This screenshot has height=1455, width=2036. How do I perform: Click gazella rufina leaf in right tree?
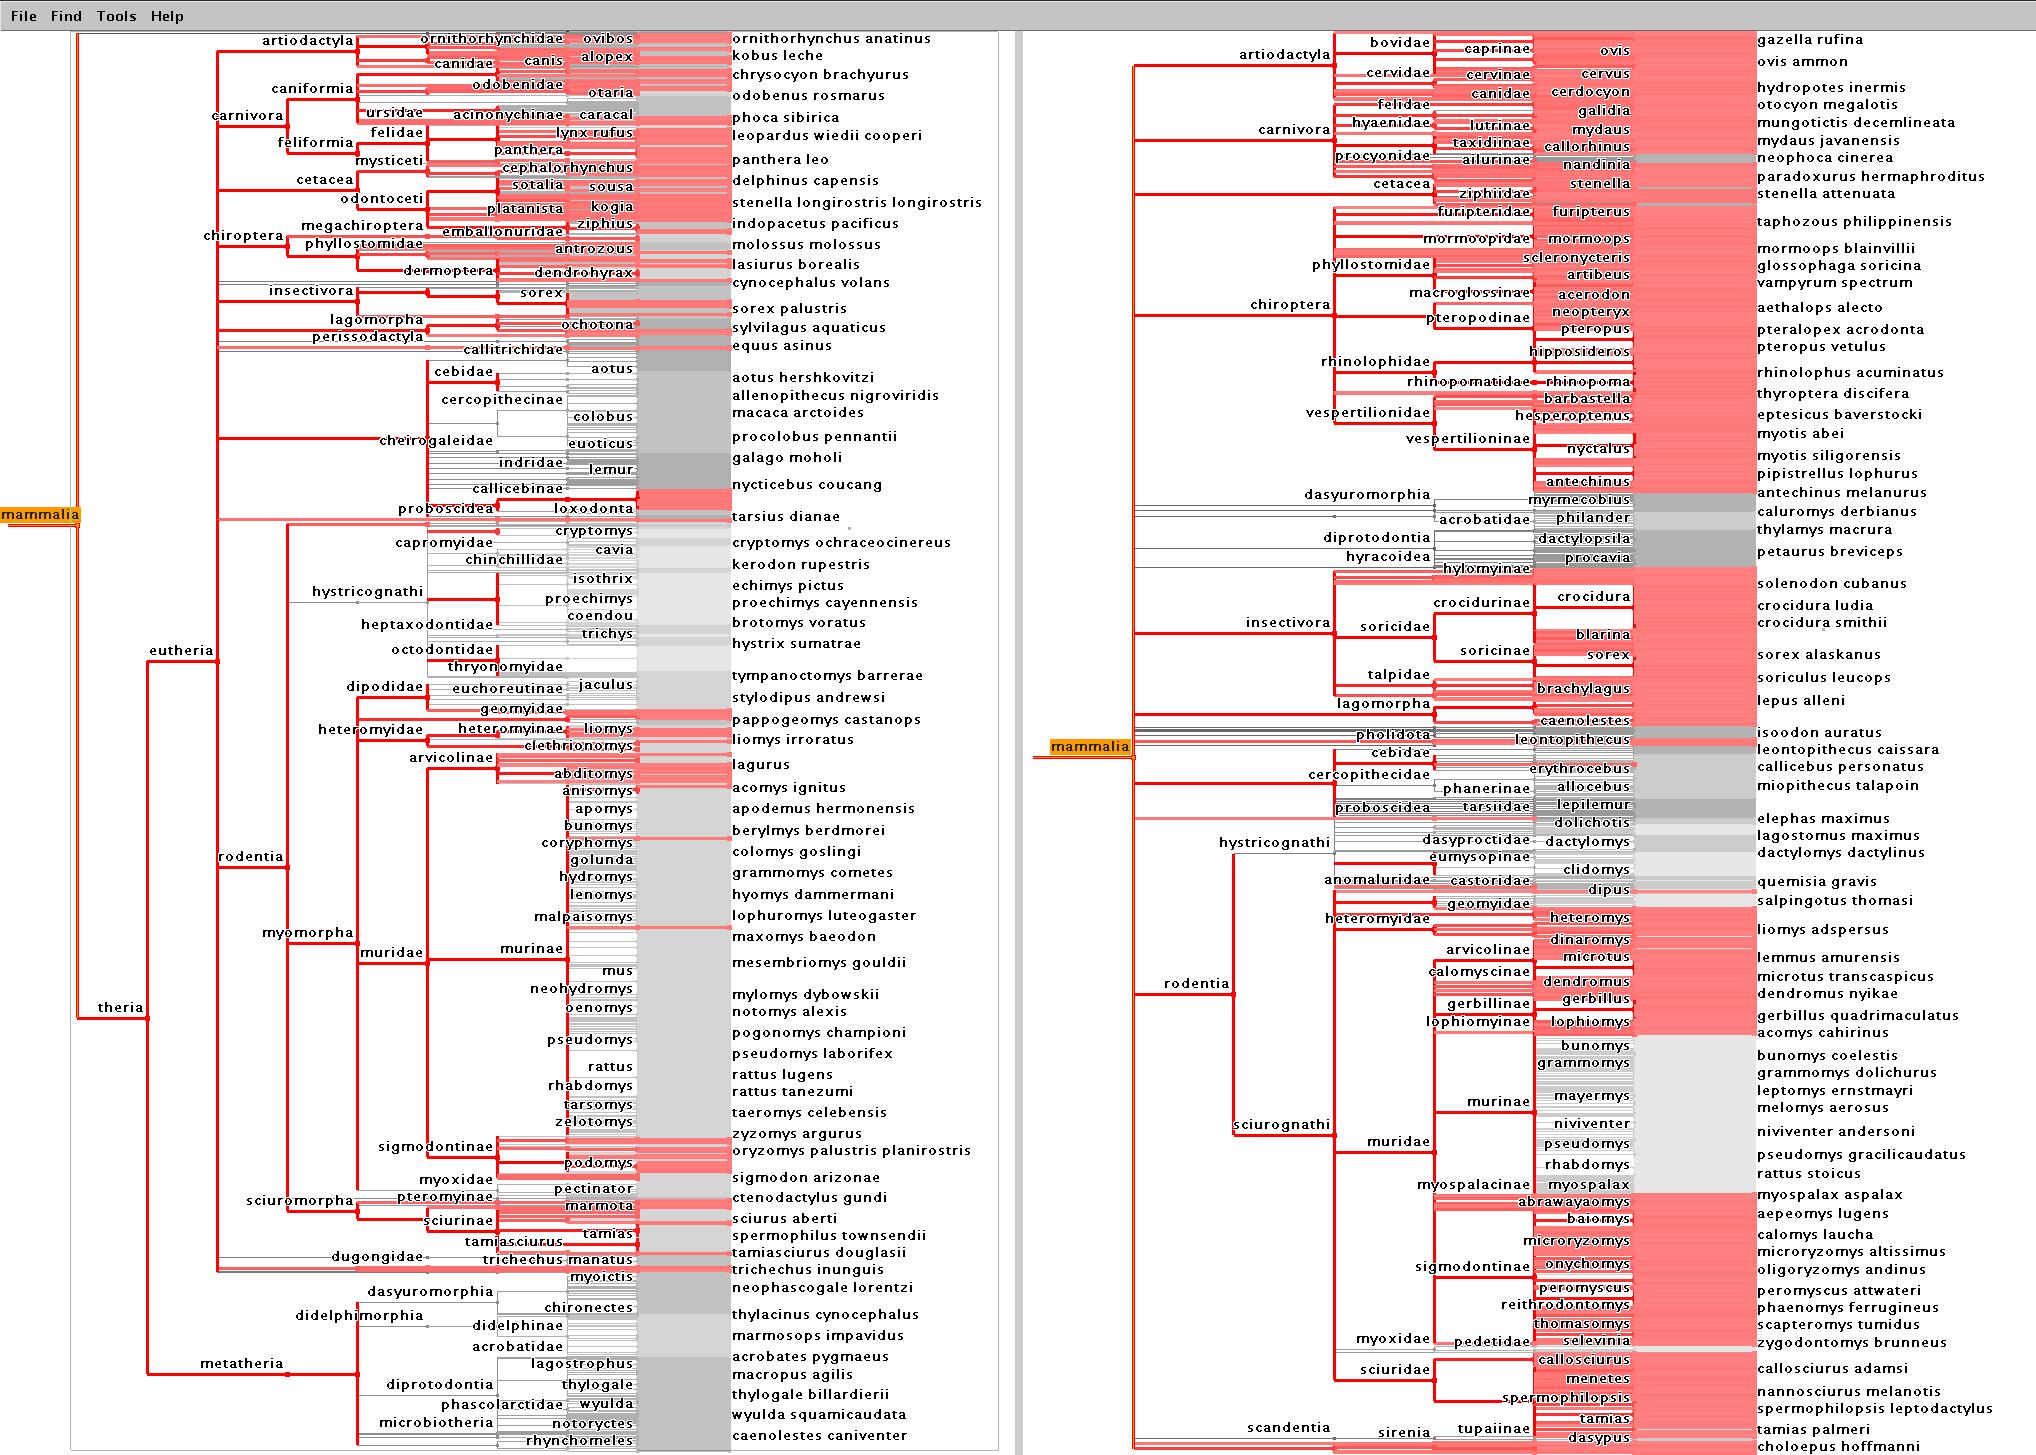(1810, 39)
